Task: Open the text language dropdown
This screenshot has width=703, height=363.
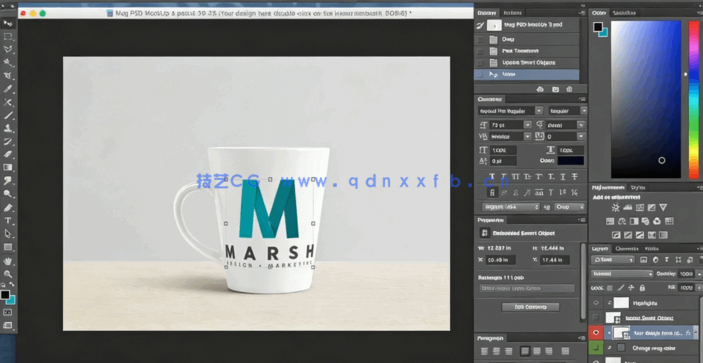Action: coord(510,207)
